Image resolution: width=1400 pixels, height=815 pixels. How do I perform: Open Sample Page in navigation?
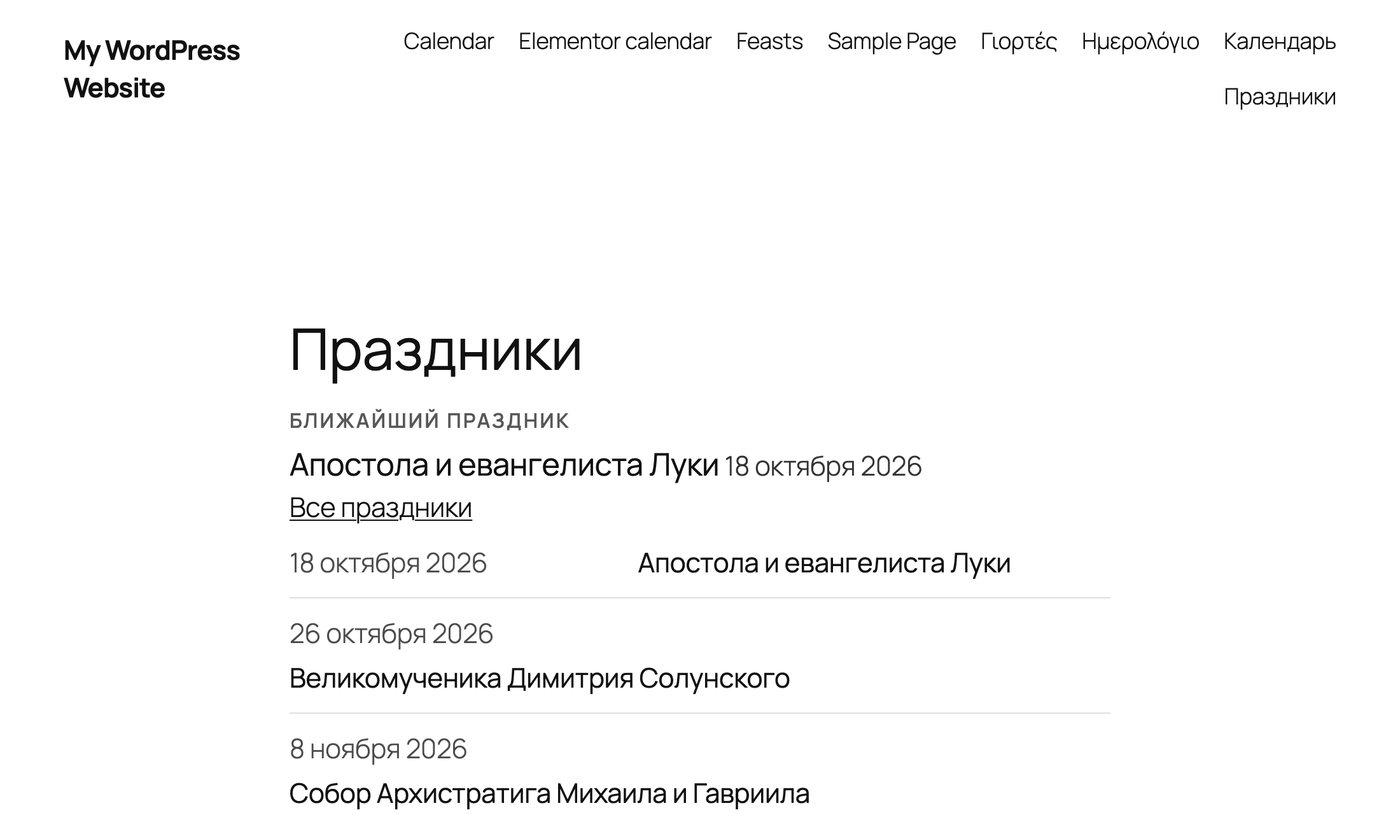point(892,41)
